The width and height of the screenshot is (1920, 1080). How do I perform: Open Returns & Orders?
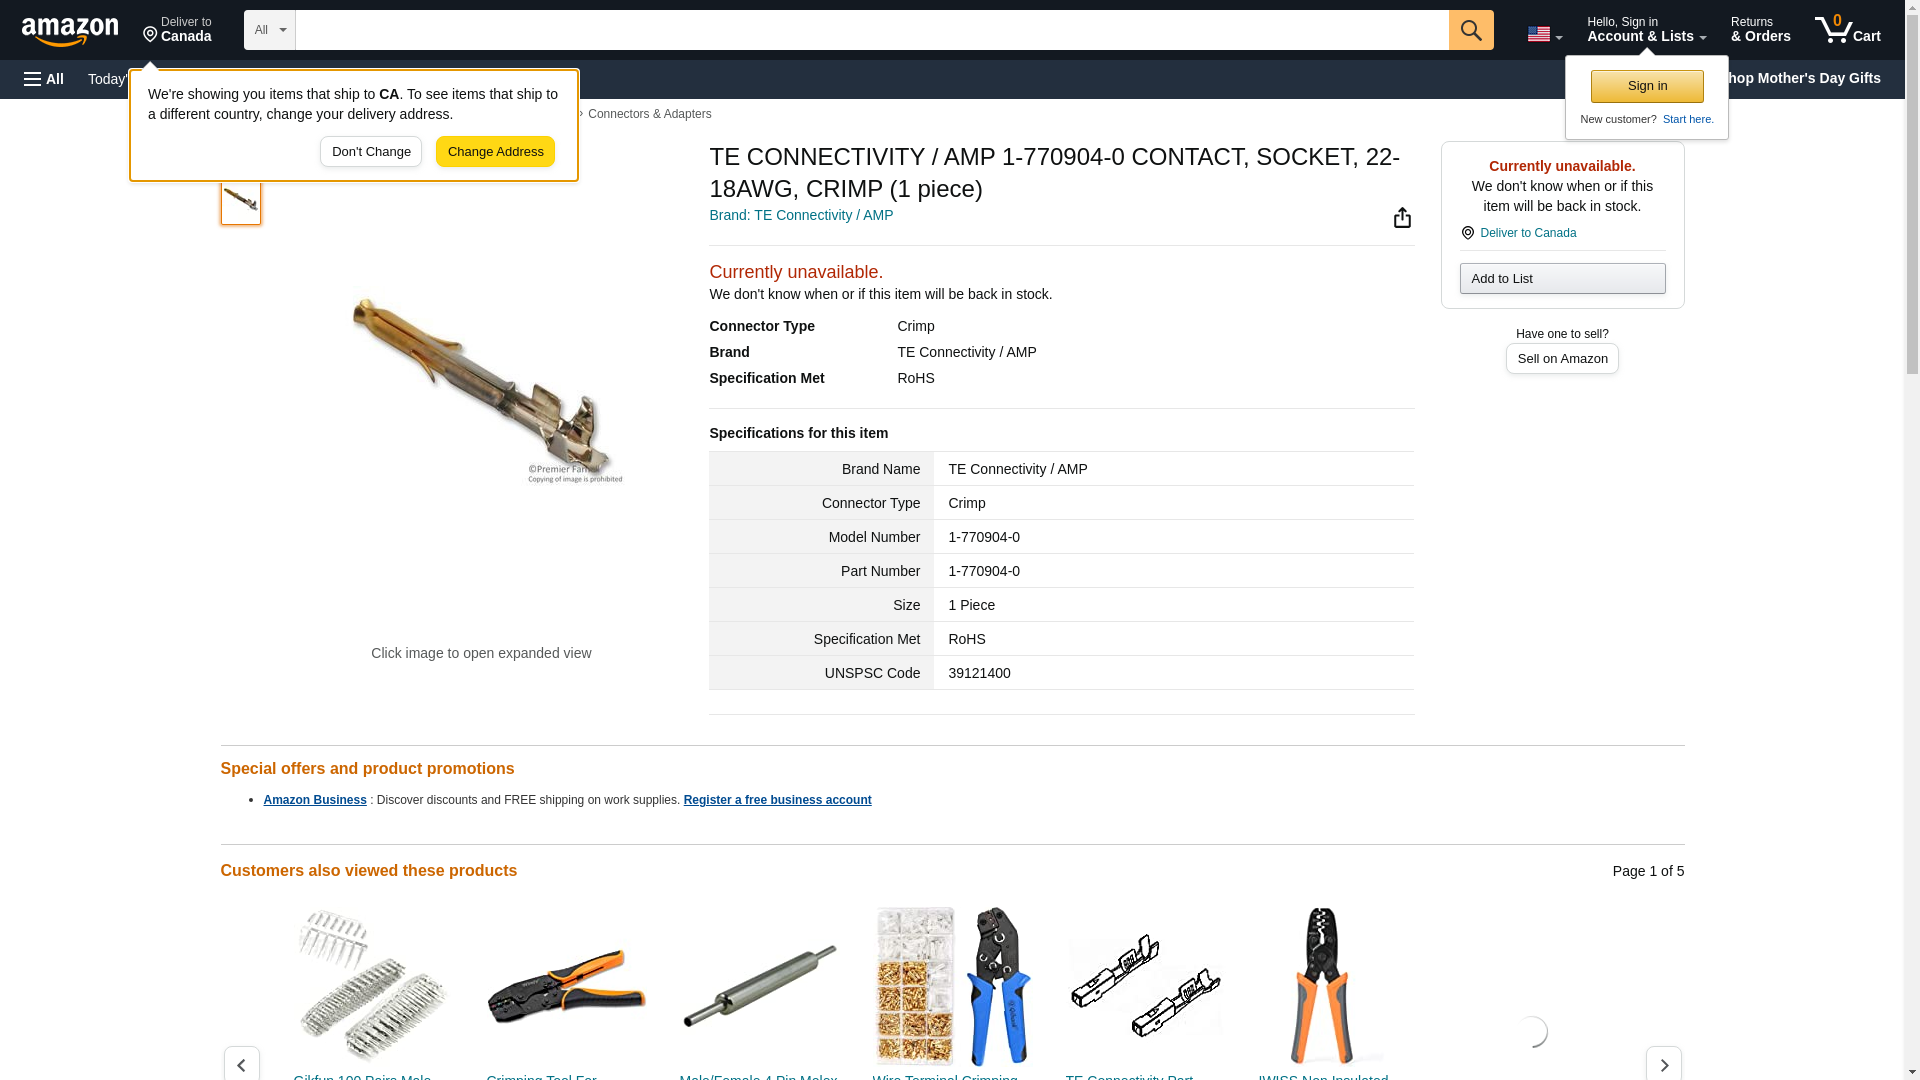point(1760,30)
